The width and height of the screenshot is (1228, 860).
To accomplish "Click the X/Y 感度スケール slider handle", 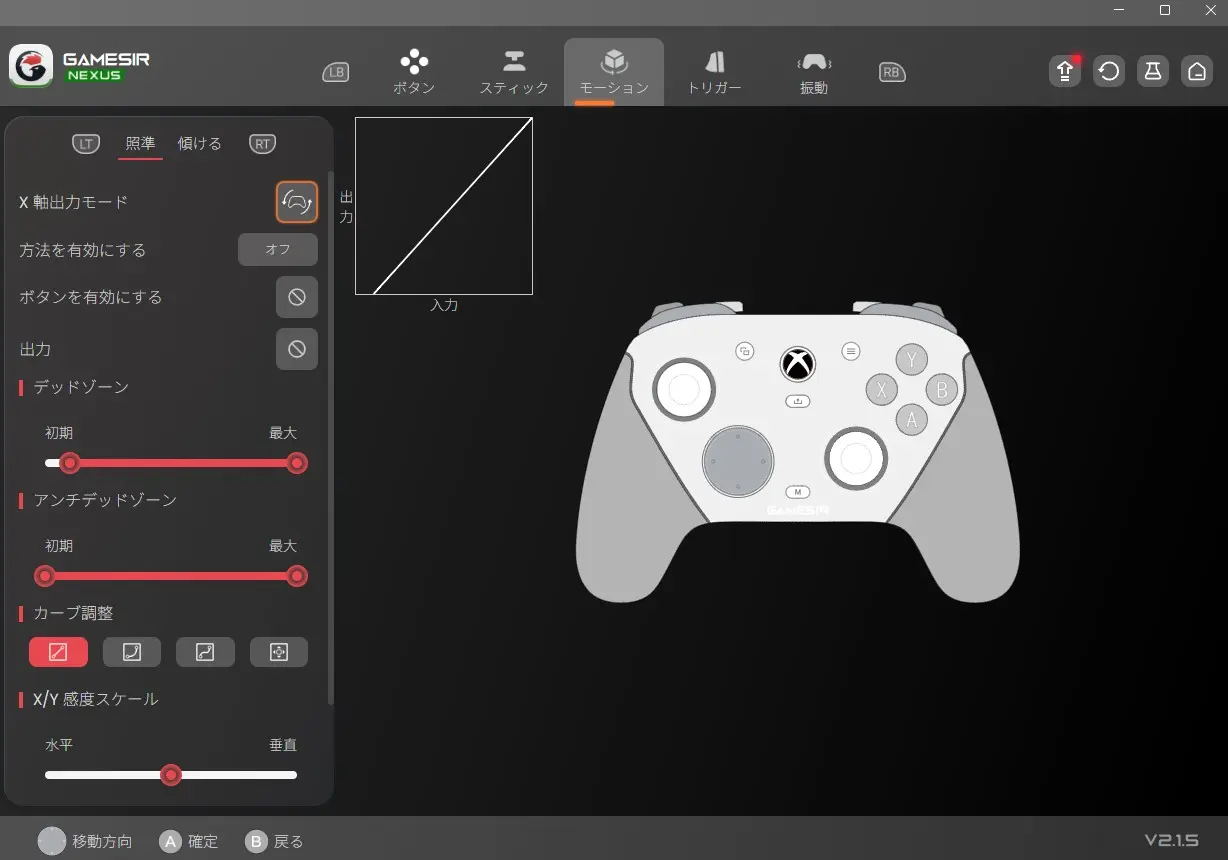I will point(171,775).
